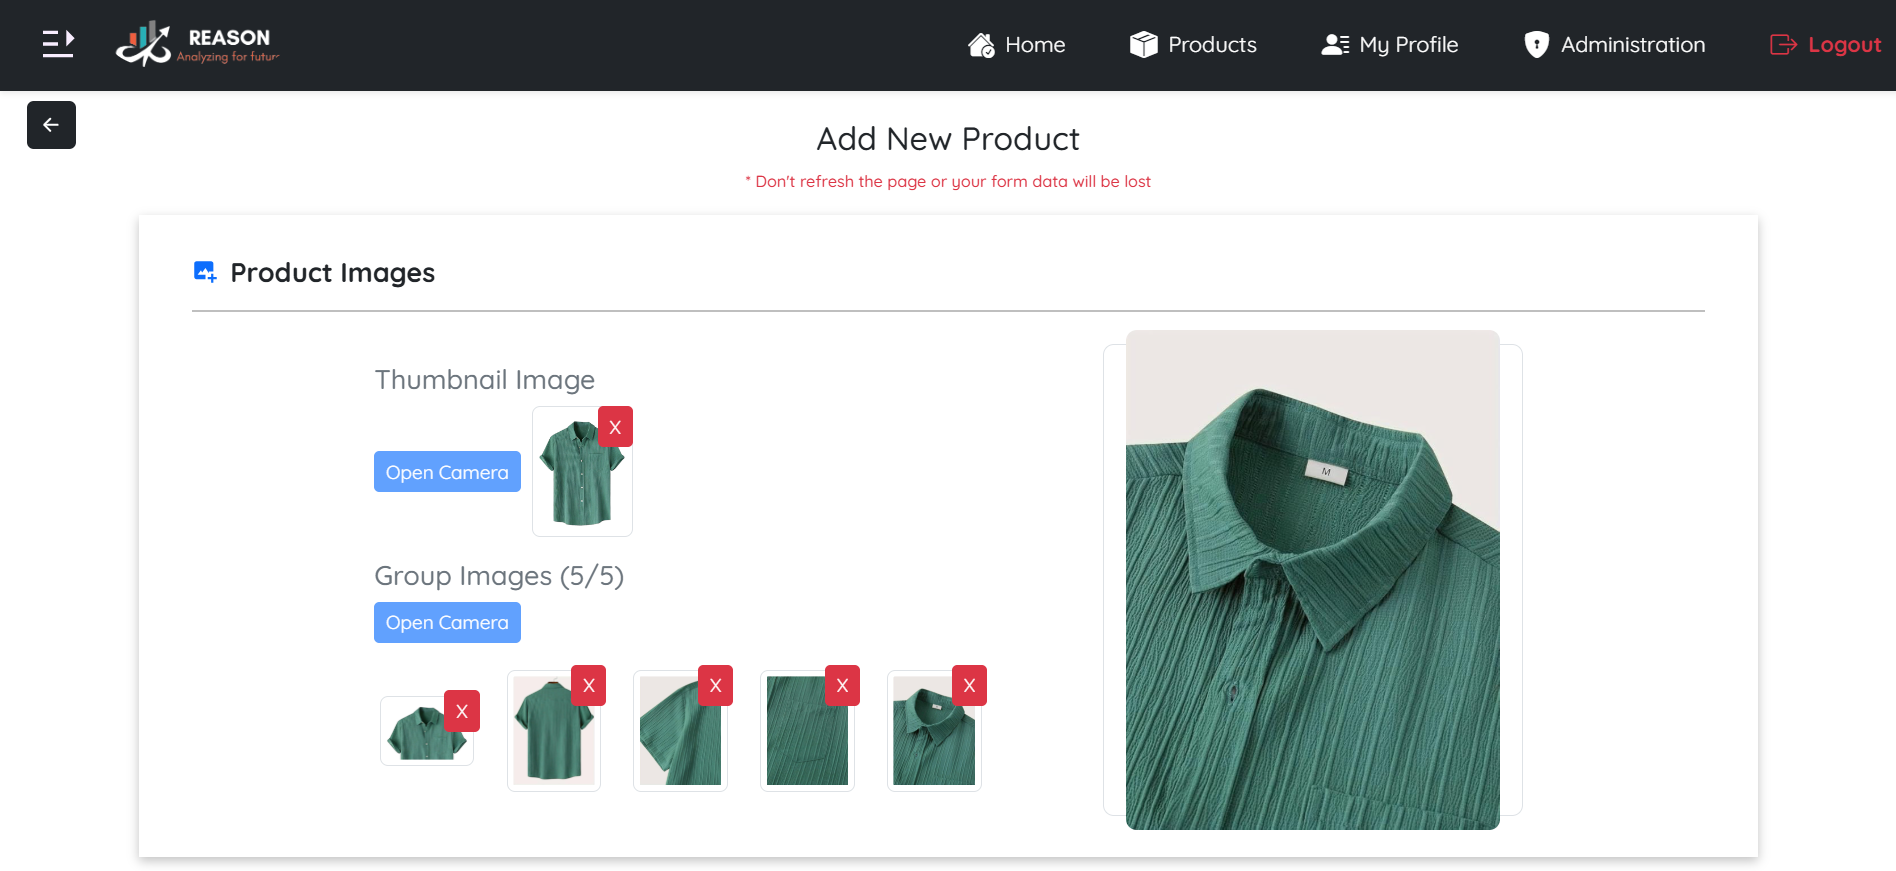The height and width of the screenshot is (871, 1896).
Task: Go to the Home page
Action: [1016, 45]
